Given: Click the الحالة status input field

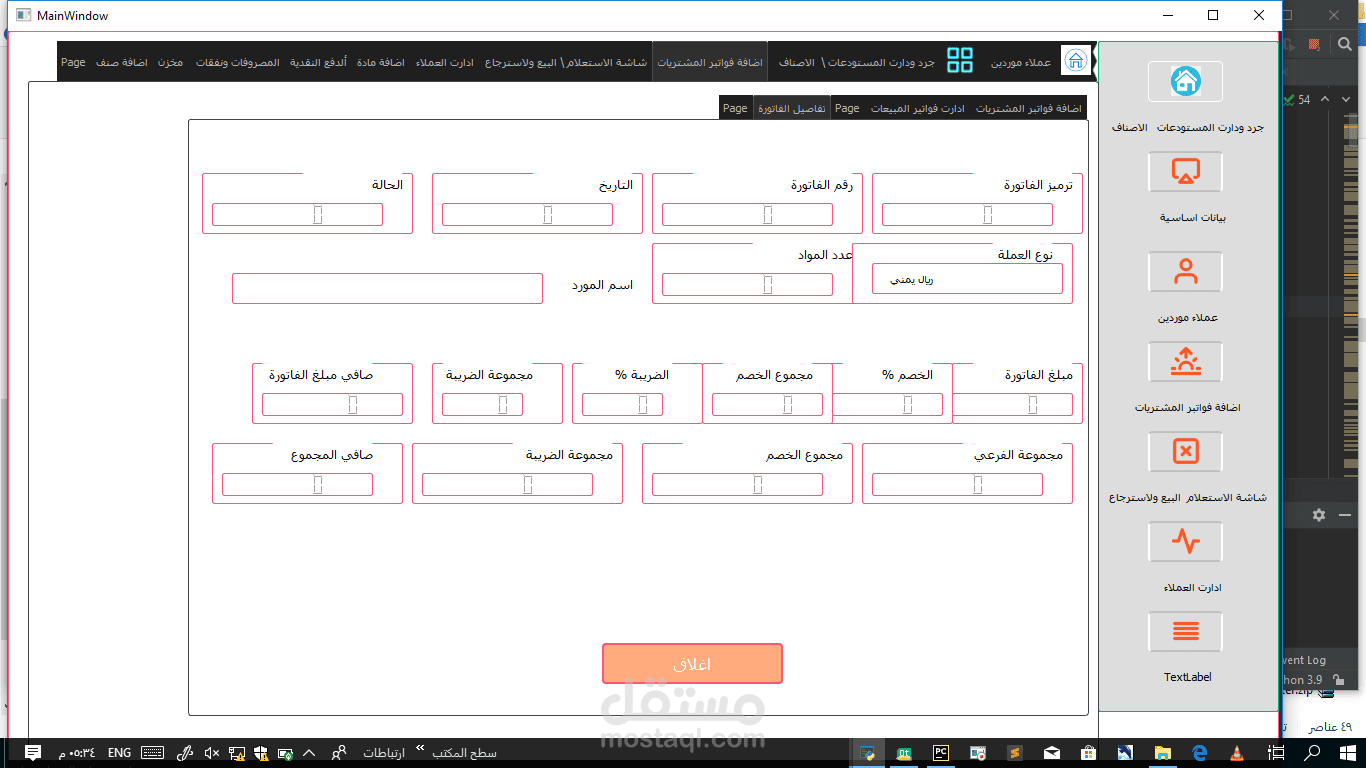Looking at the screenshot, I should (297, 214).
